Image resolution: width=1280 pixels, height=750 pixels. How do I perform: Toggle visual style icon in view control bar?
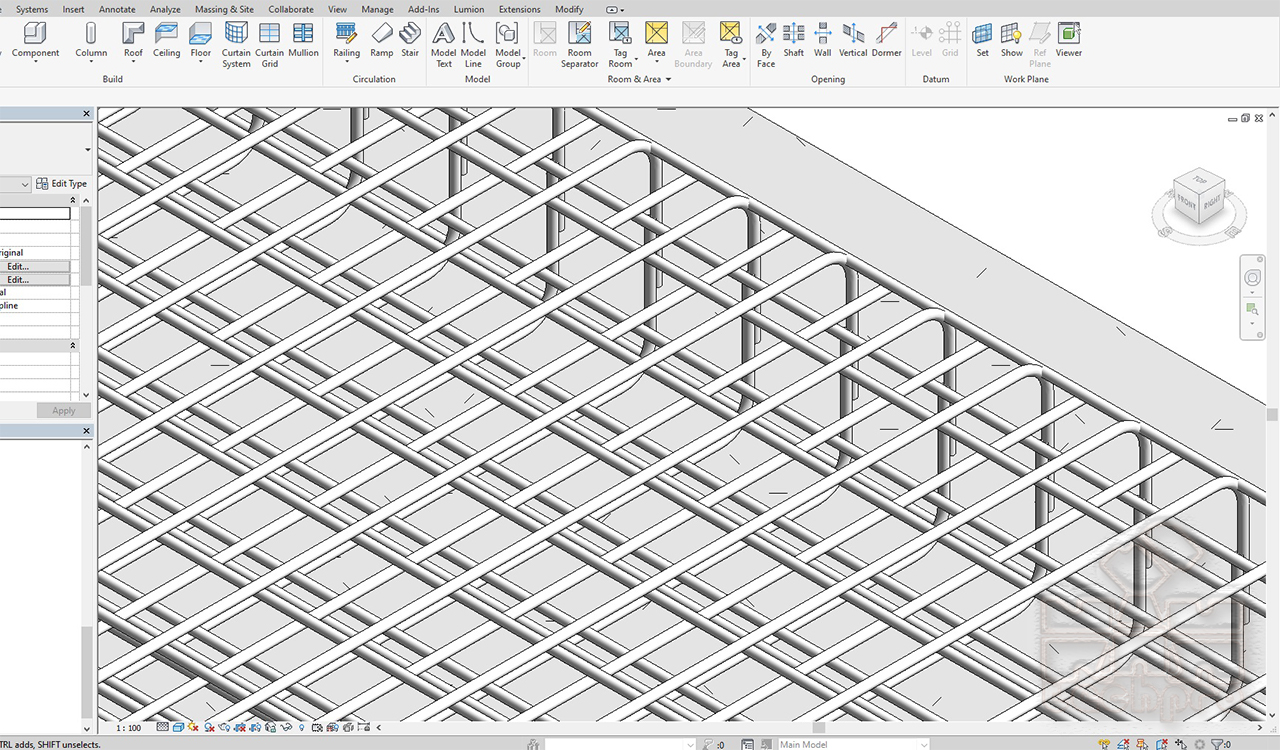(x=178, y=728)
